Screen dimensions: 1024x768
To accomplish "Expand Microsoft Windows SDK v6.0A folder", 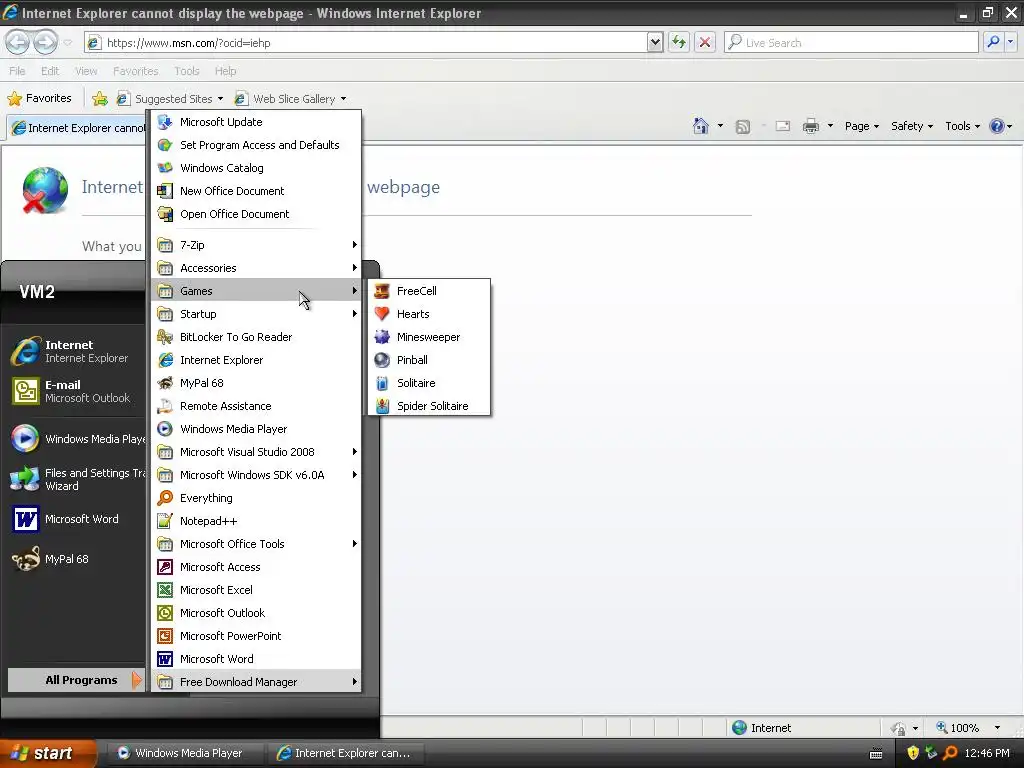I will 256,475.
